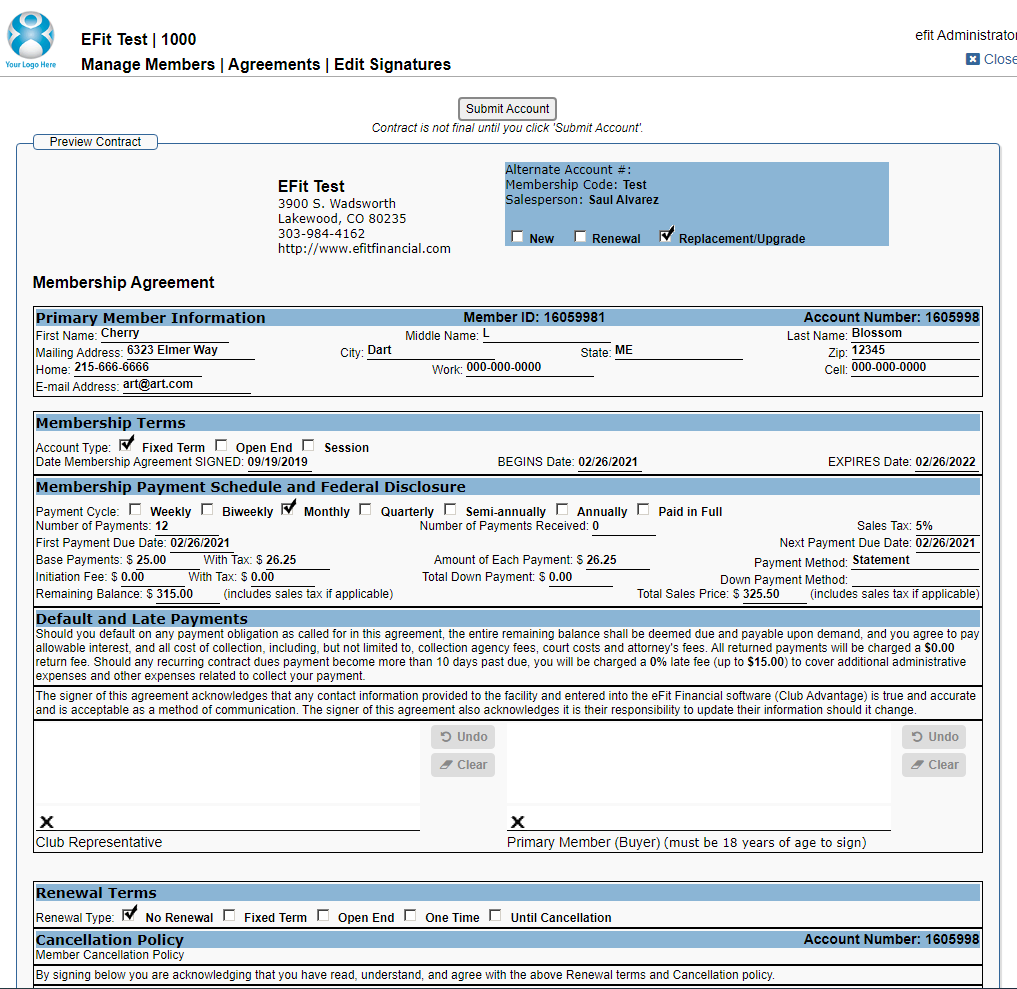Check Annually payment cycle checkbox
Image resolution: width=1017 pixels, height=989 pixels.
click(x=562, y=510)
